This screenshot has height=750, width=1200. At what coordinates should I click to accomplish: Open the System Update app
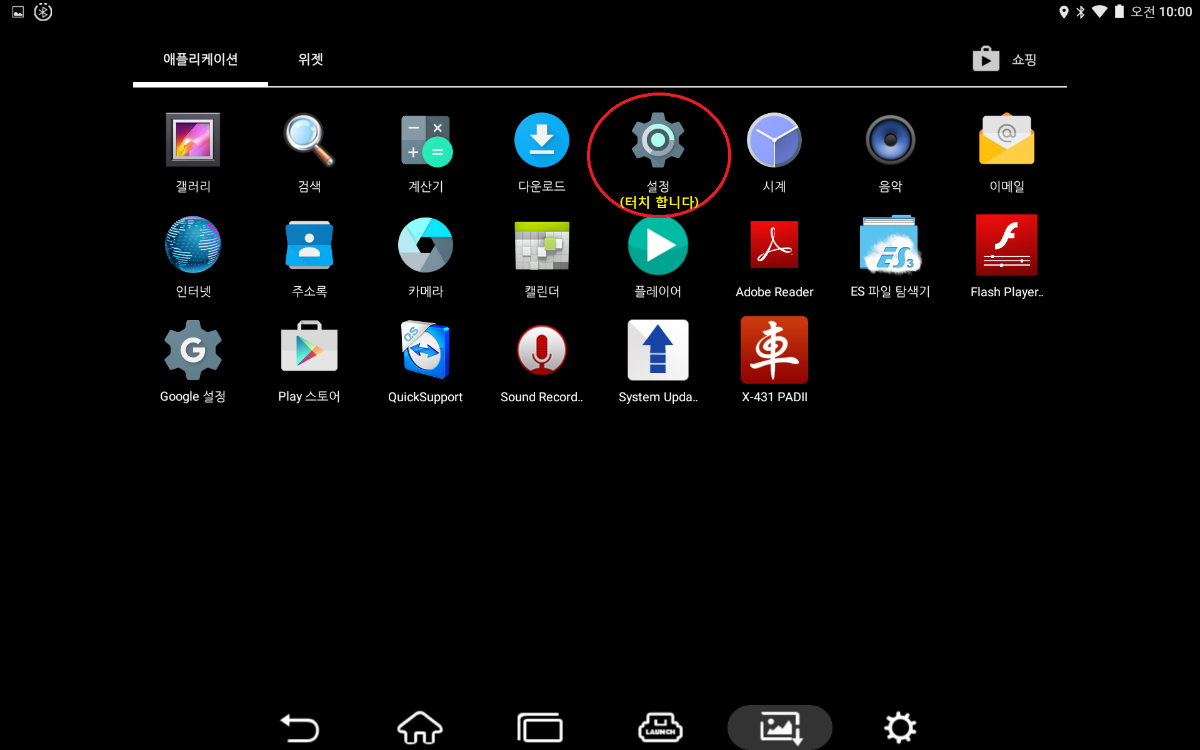coord(658,350)
